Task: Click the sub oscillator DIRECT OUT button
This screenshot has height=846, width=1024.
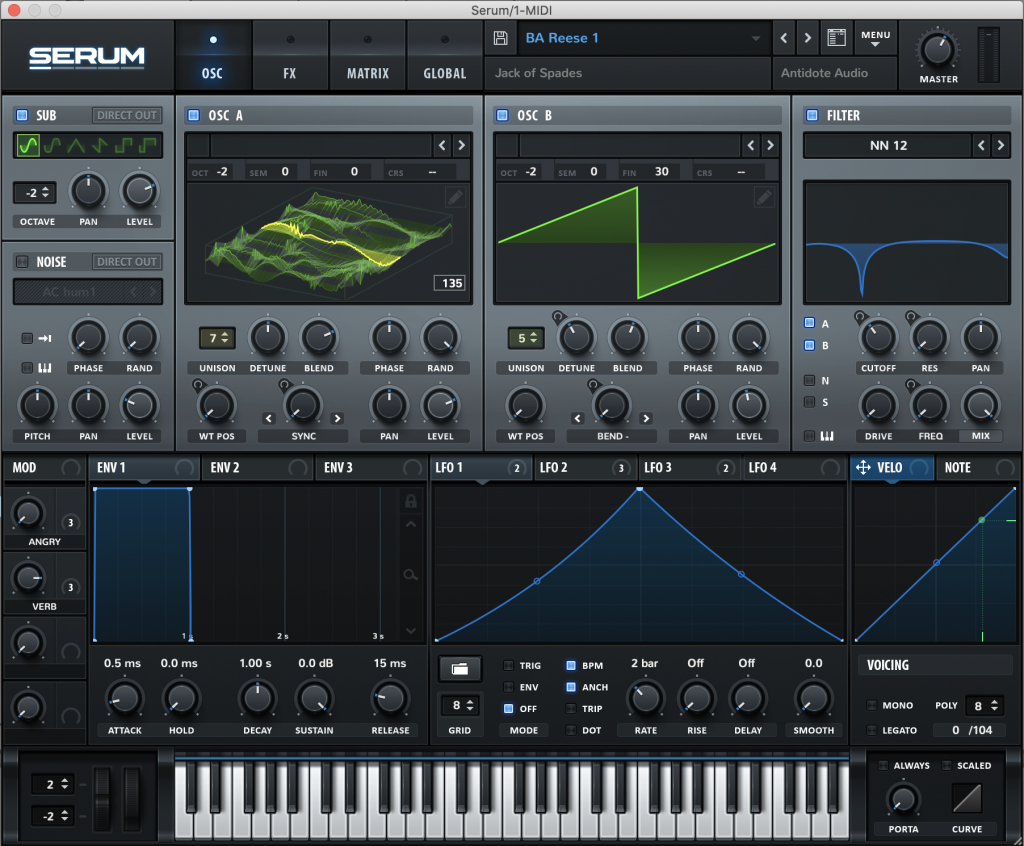Action: click(127, 115)
